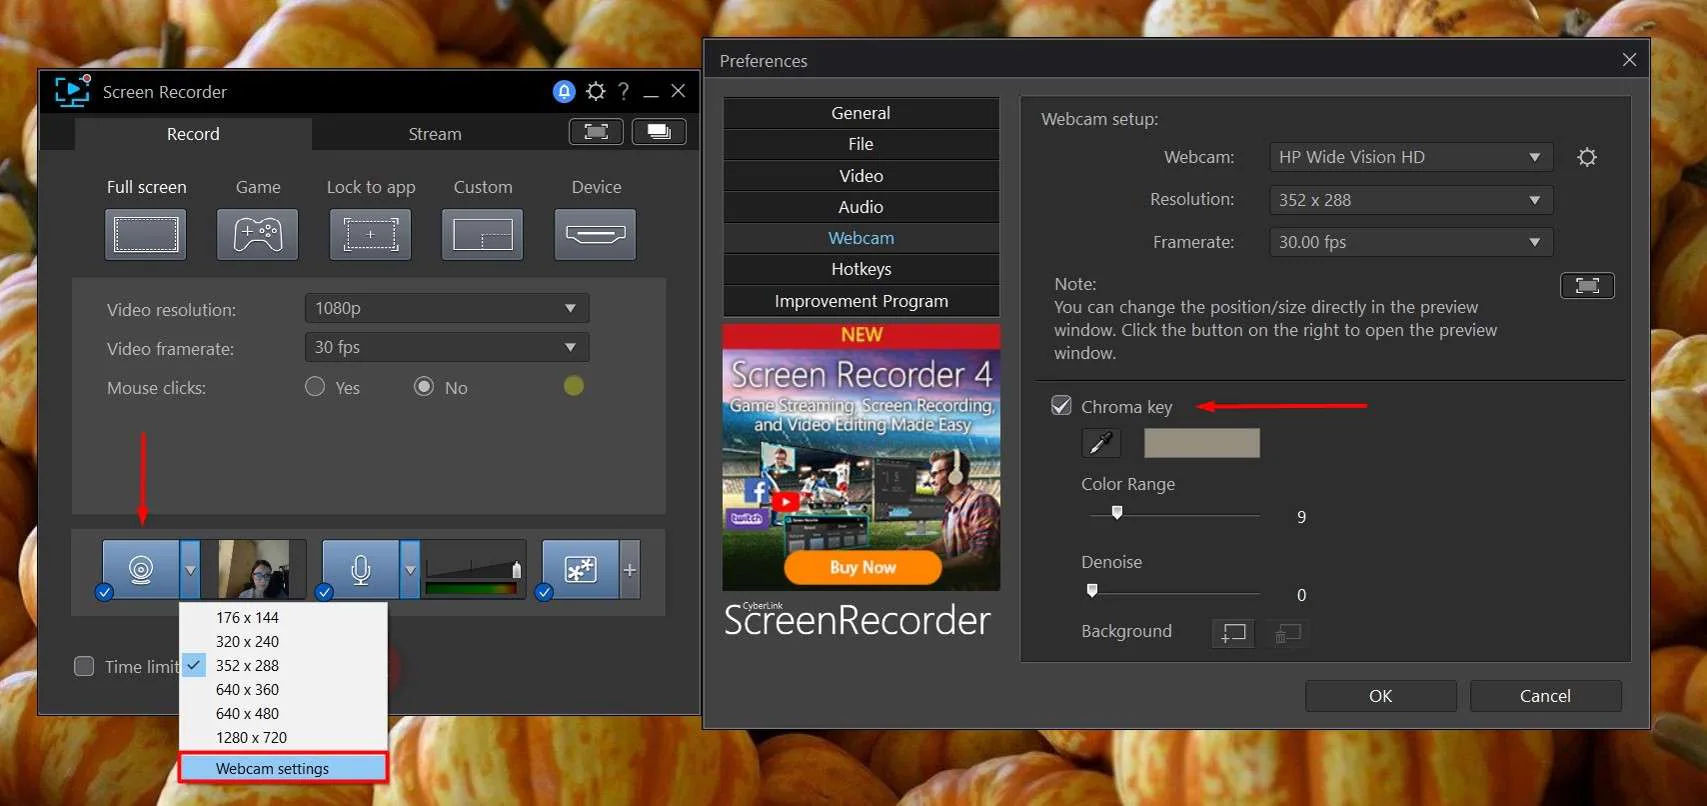1707x806 pixels.
Task: Open webcam device settings gear in Preferences
Action: [x=1587, y=157]
